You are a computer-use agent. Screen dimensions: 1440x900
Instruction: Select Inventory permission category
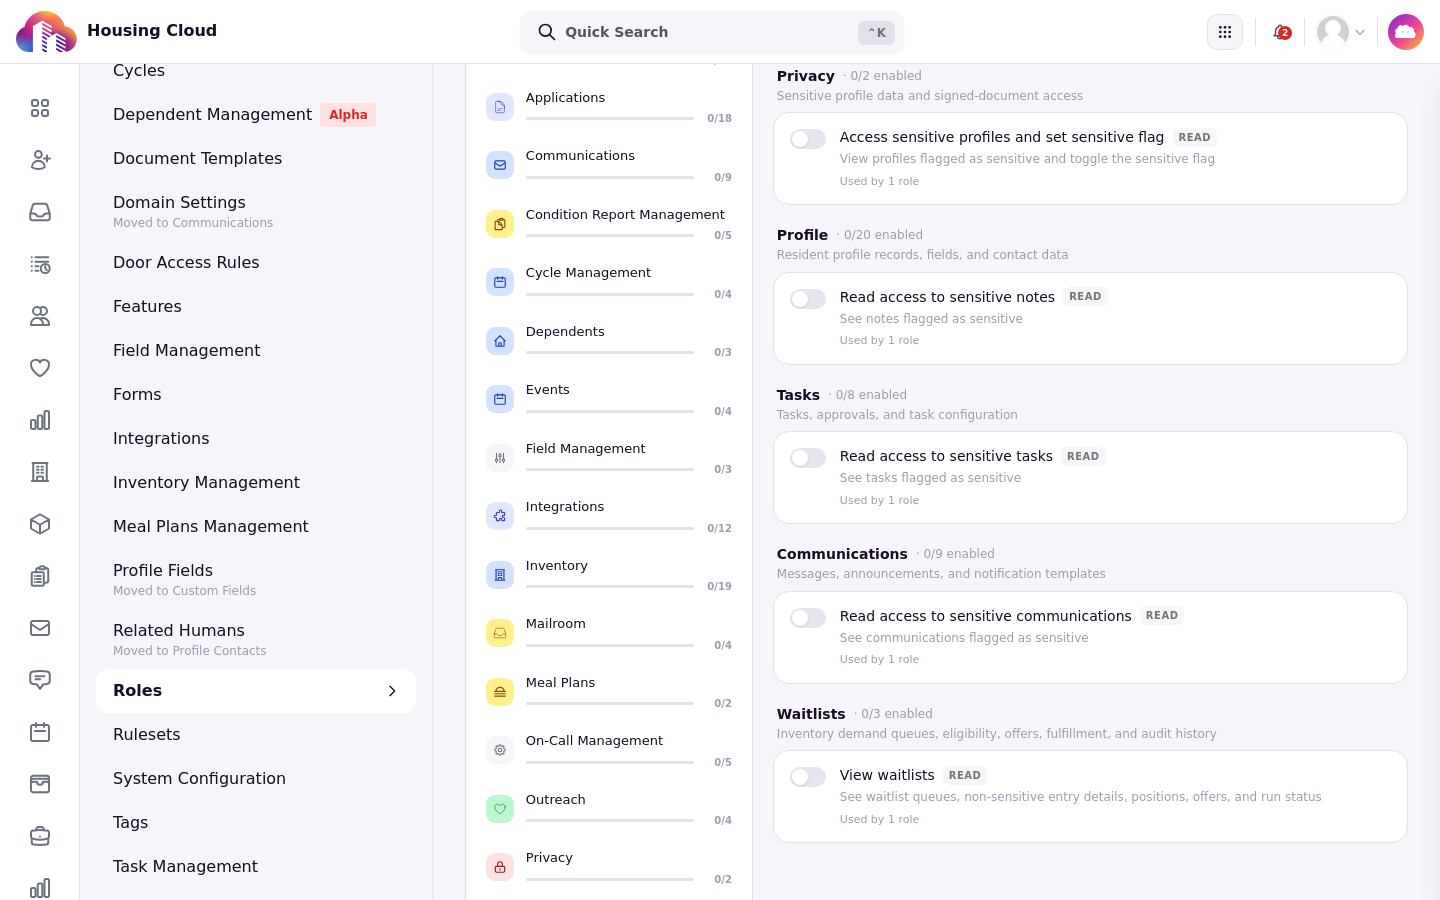tap(609, 575)
